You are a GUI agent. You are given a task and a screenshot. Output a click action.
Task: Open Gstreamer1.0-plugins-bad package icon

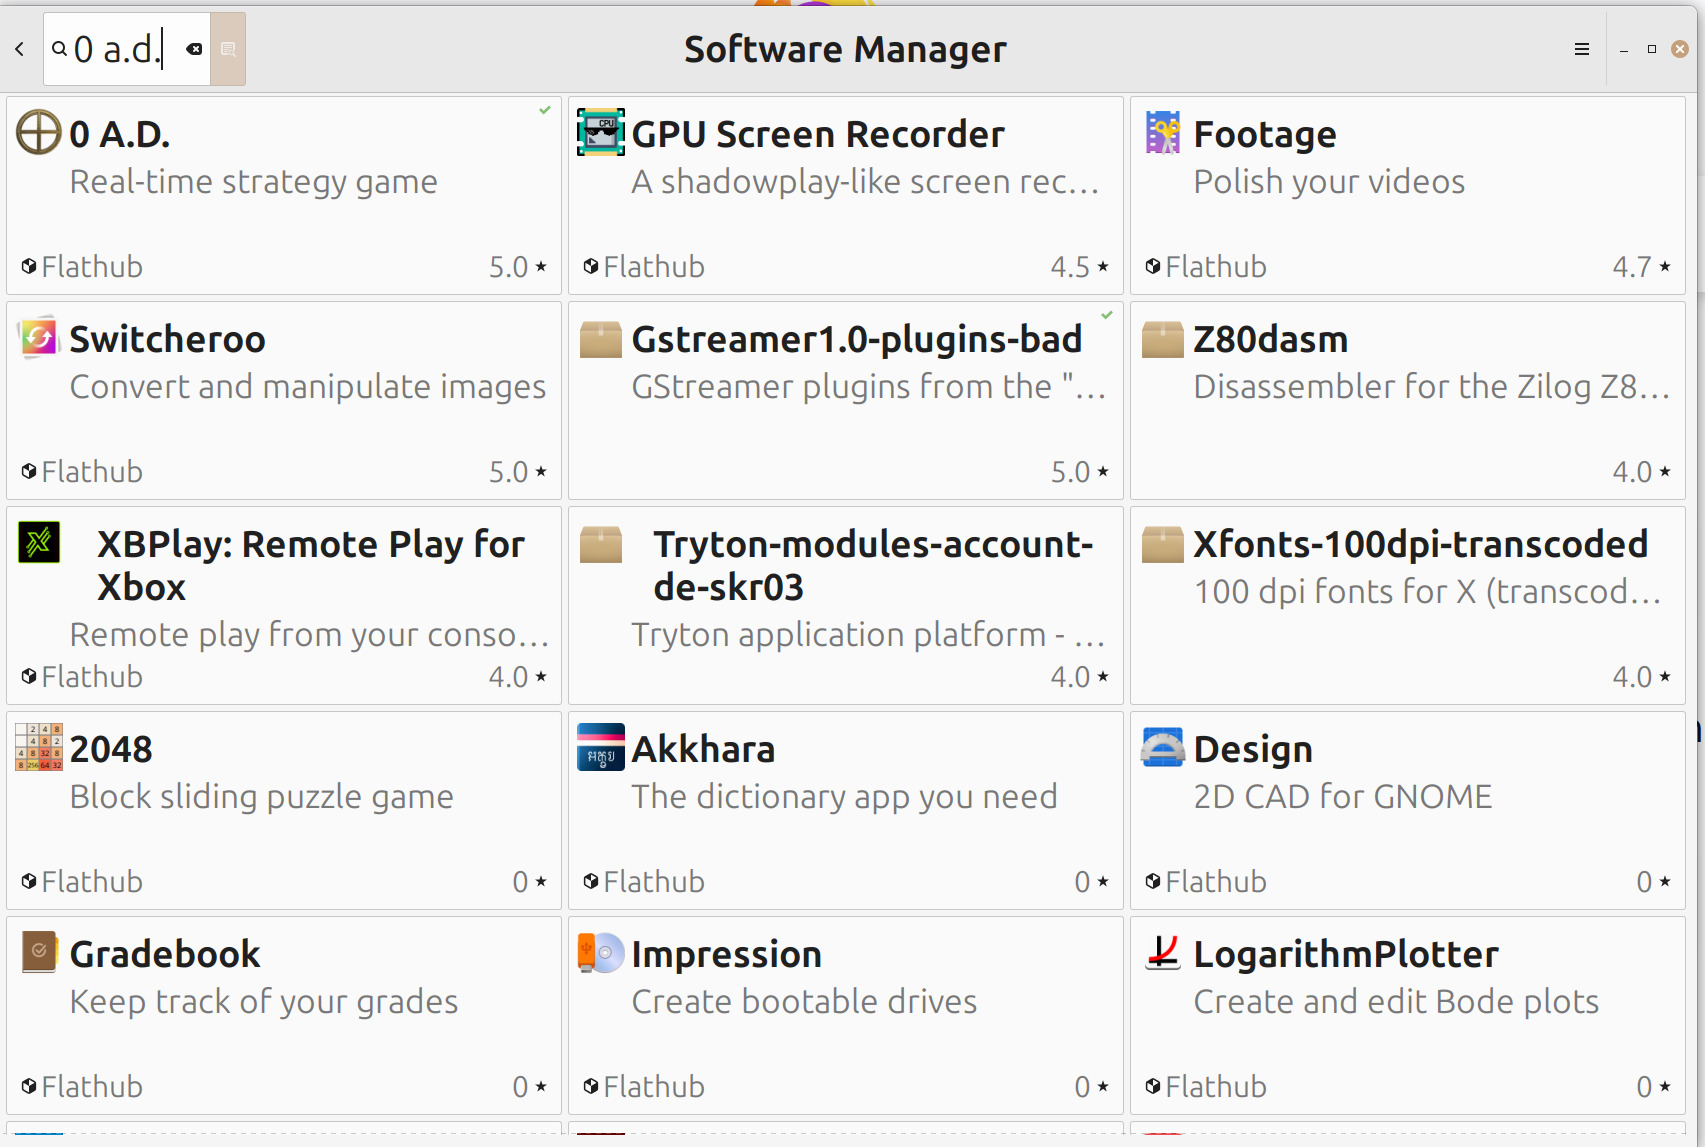point(601,338)
